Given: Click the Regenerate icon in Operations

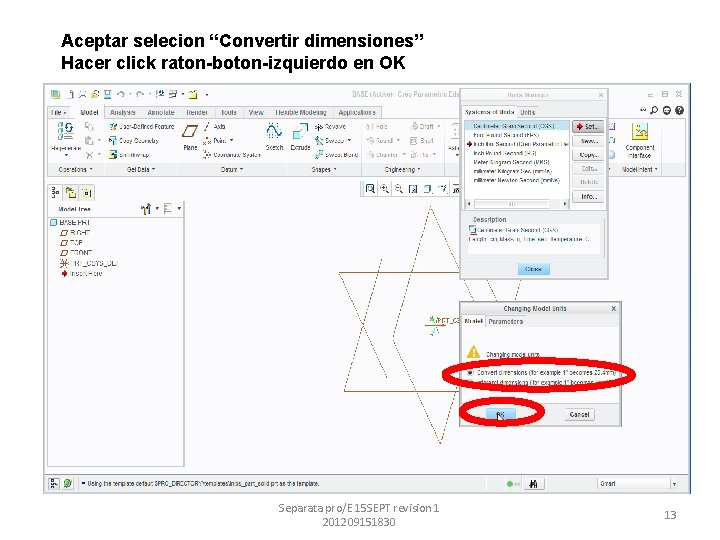Looking at the screenshot, I should [66, 131].
